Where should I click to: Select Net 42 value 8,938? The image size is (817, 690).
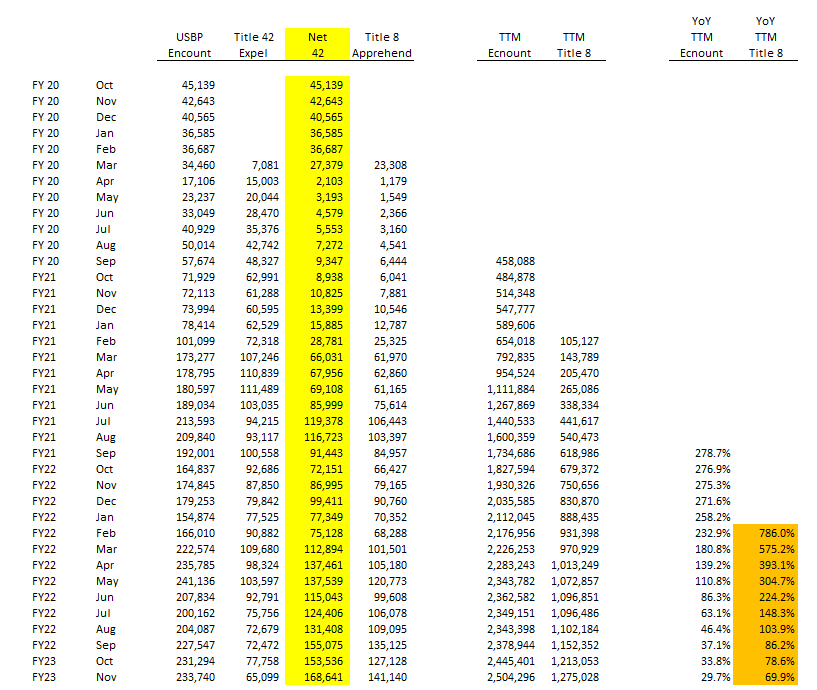(x=329, y=277)
